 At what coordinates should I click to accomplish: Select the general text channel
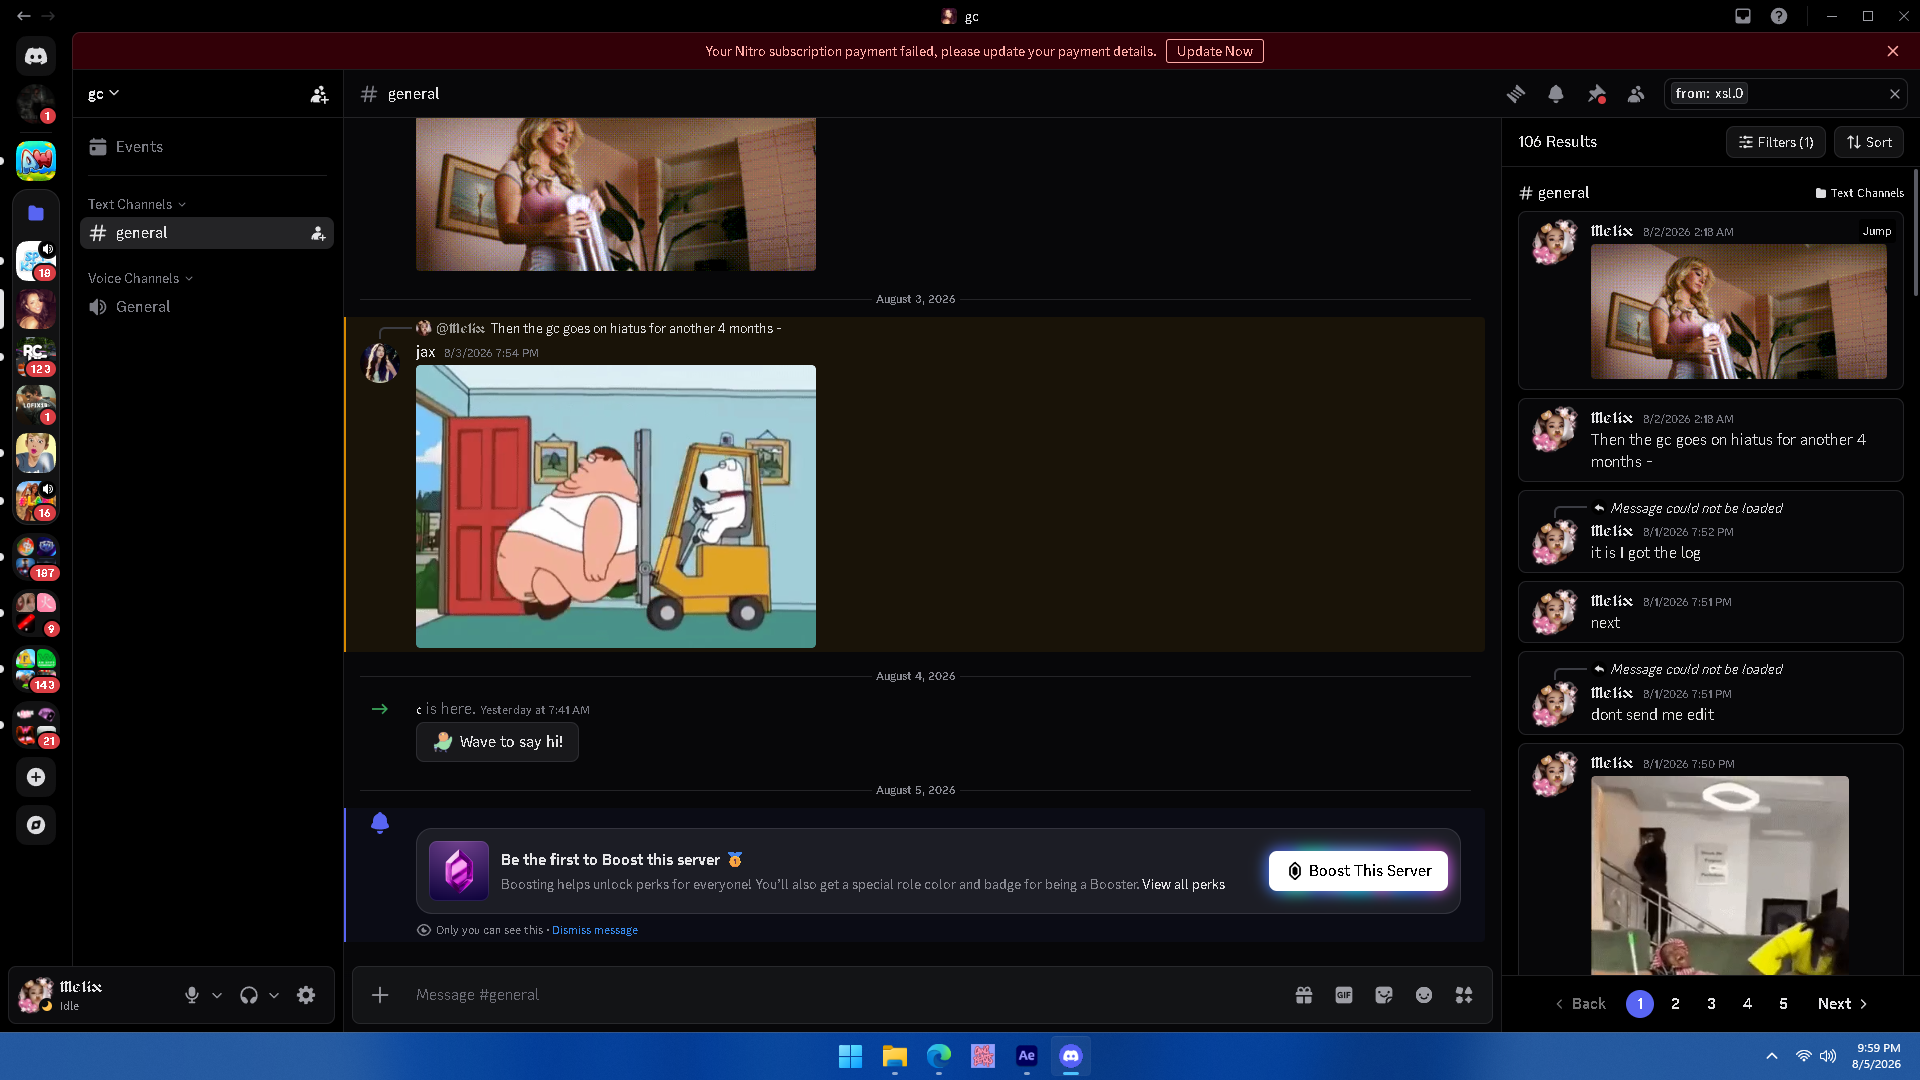tap(207, 233)
